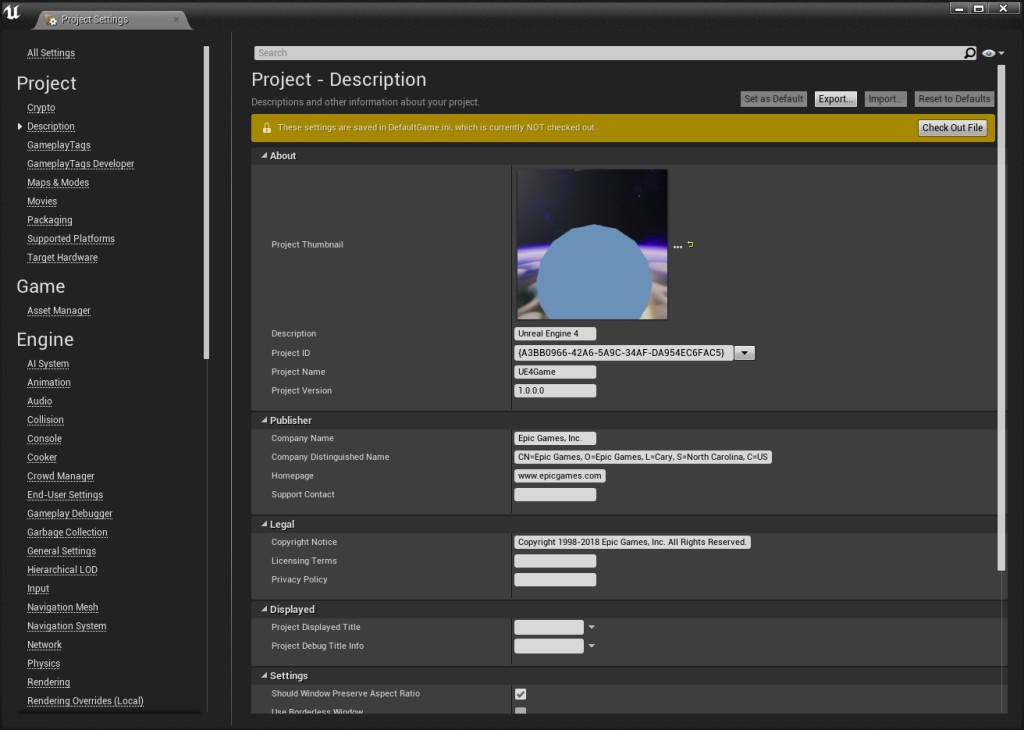Viewport: 1024px width, 730px height.
Task: Click the Homepage field
Action: pyautogui.click(x=560, y=476)
